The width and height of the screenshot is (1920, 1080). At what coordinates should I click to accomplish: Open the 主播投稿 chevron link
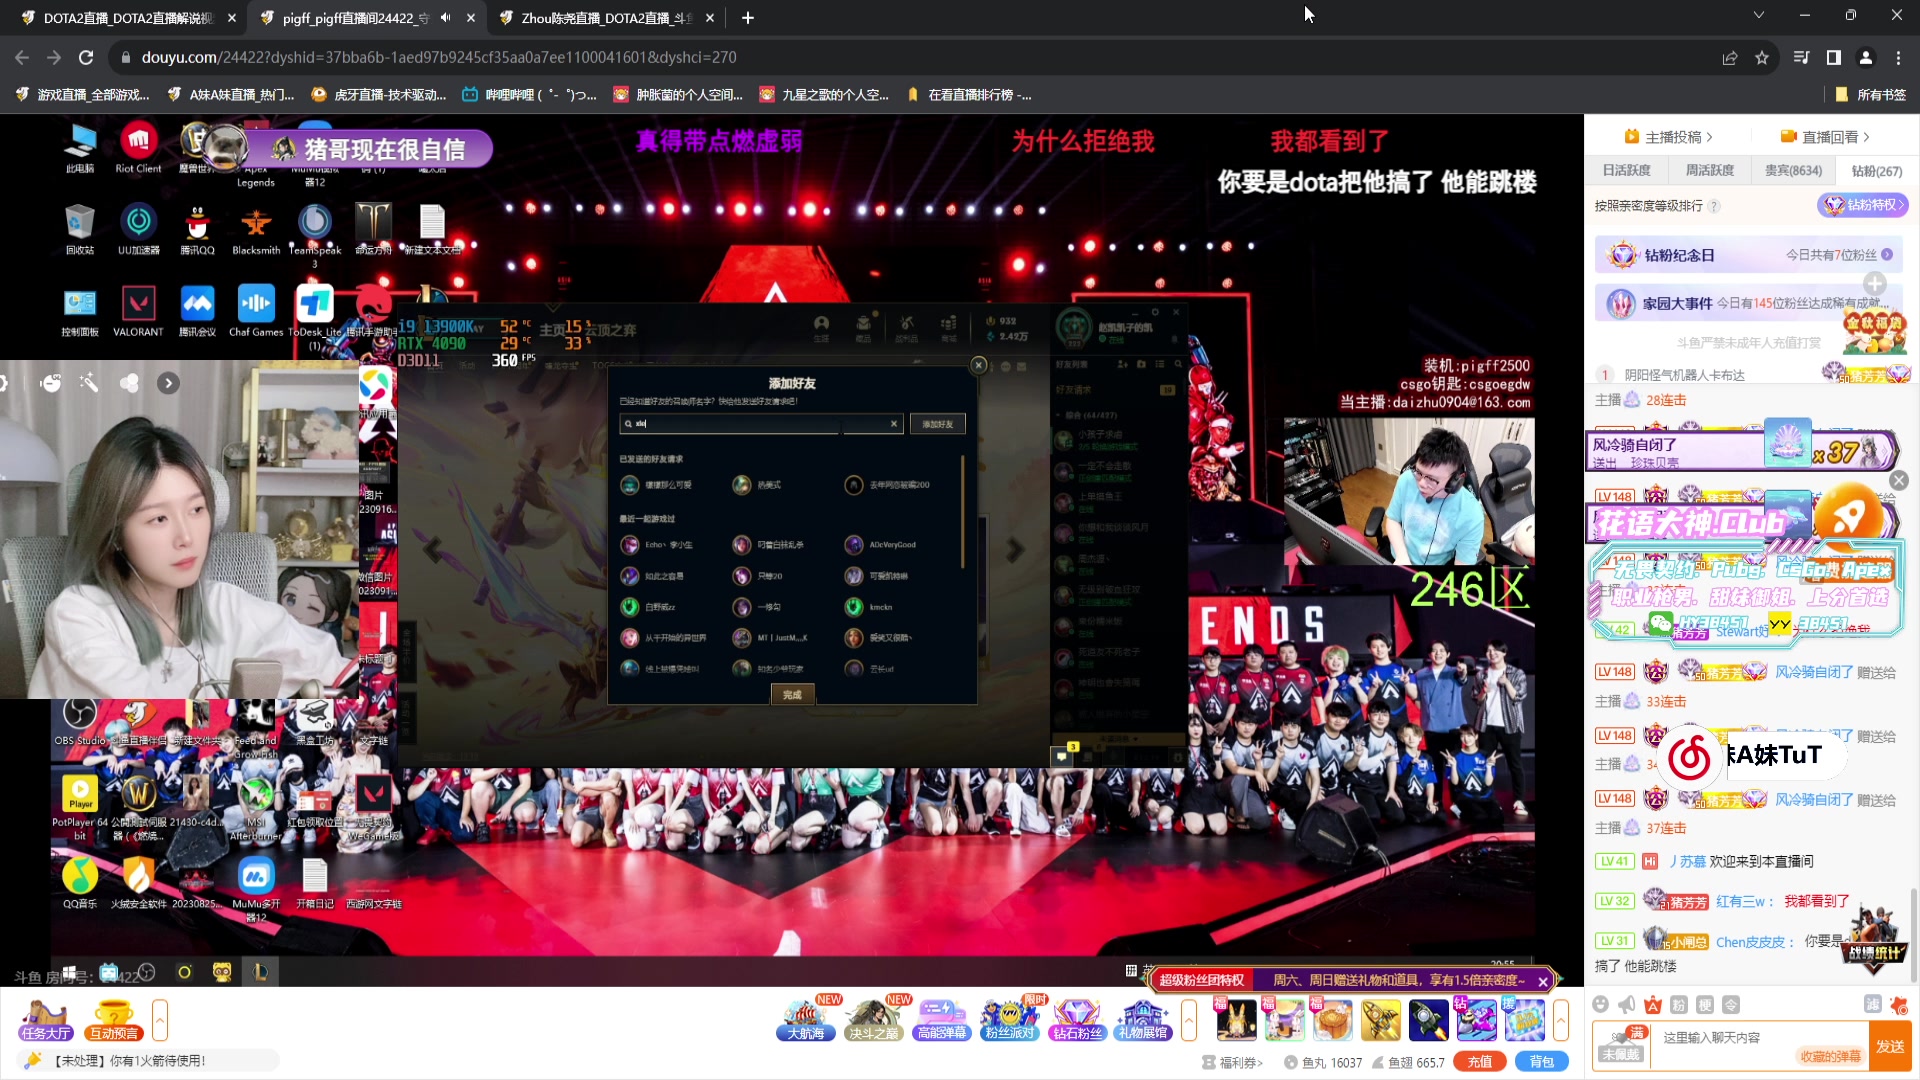coord(1668,137)
